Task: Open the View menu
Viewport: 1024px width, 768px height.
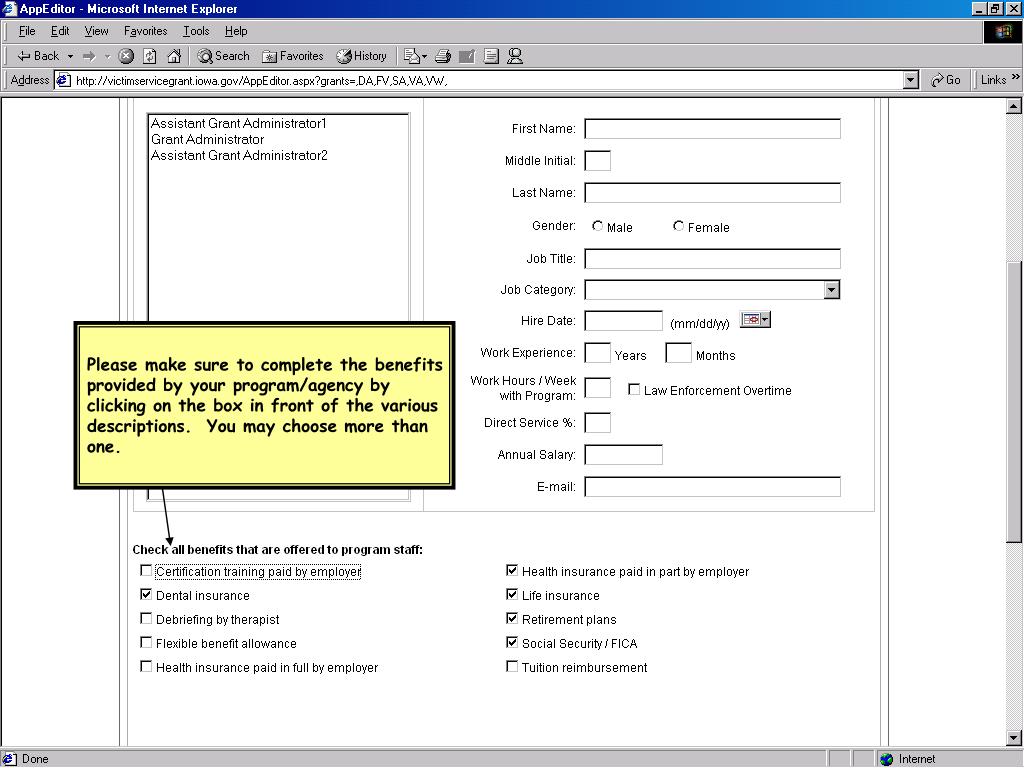Action: pos(96,31)
